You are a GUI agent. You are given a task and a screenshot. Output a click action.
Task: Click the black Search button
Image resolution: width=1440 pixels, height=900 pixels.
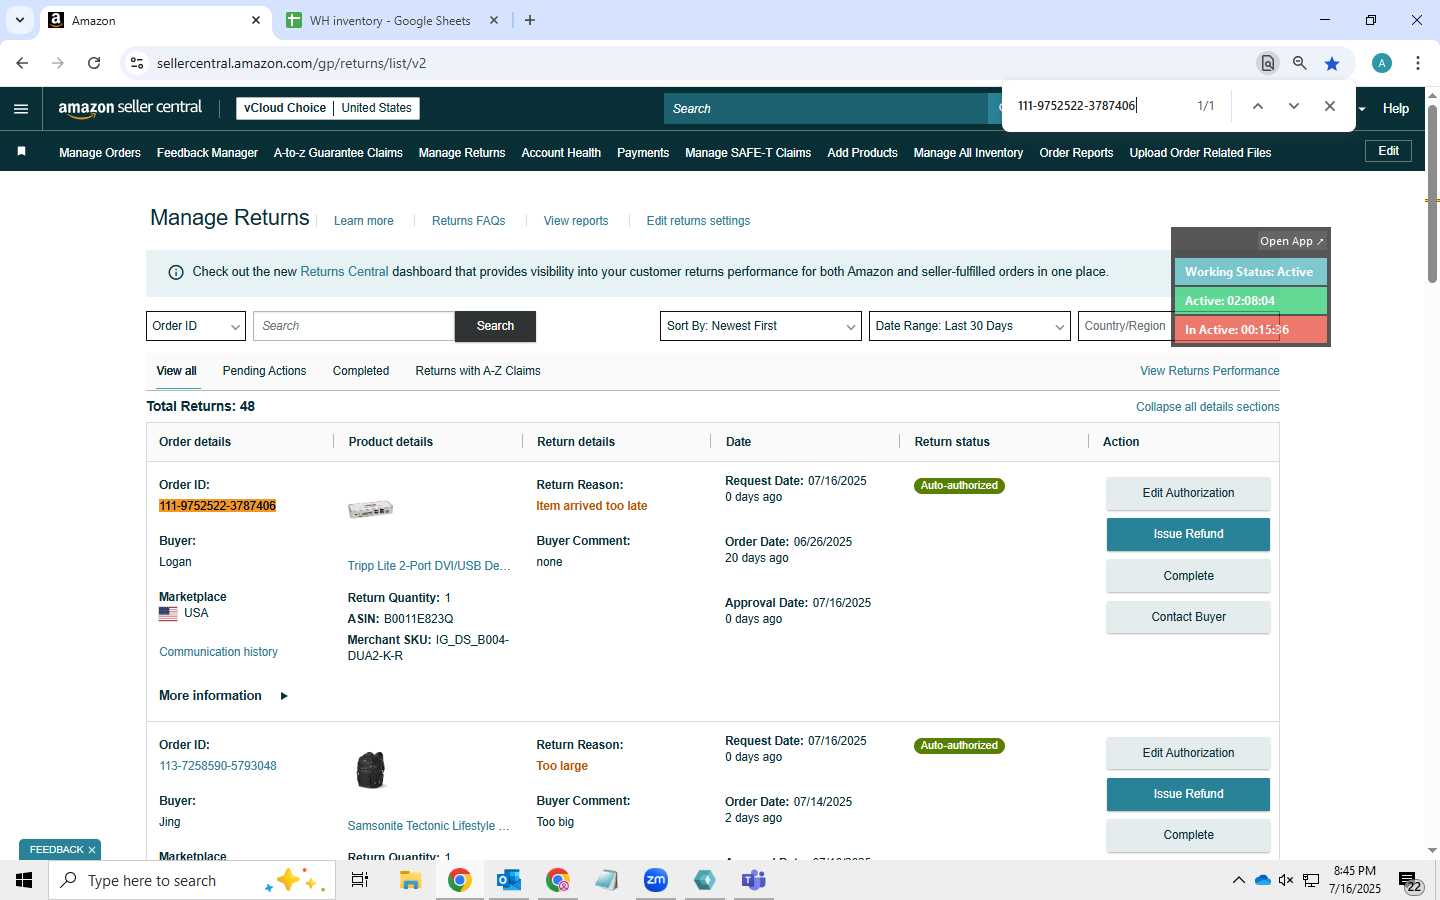495,326
